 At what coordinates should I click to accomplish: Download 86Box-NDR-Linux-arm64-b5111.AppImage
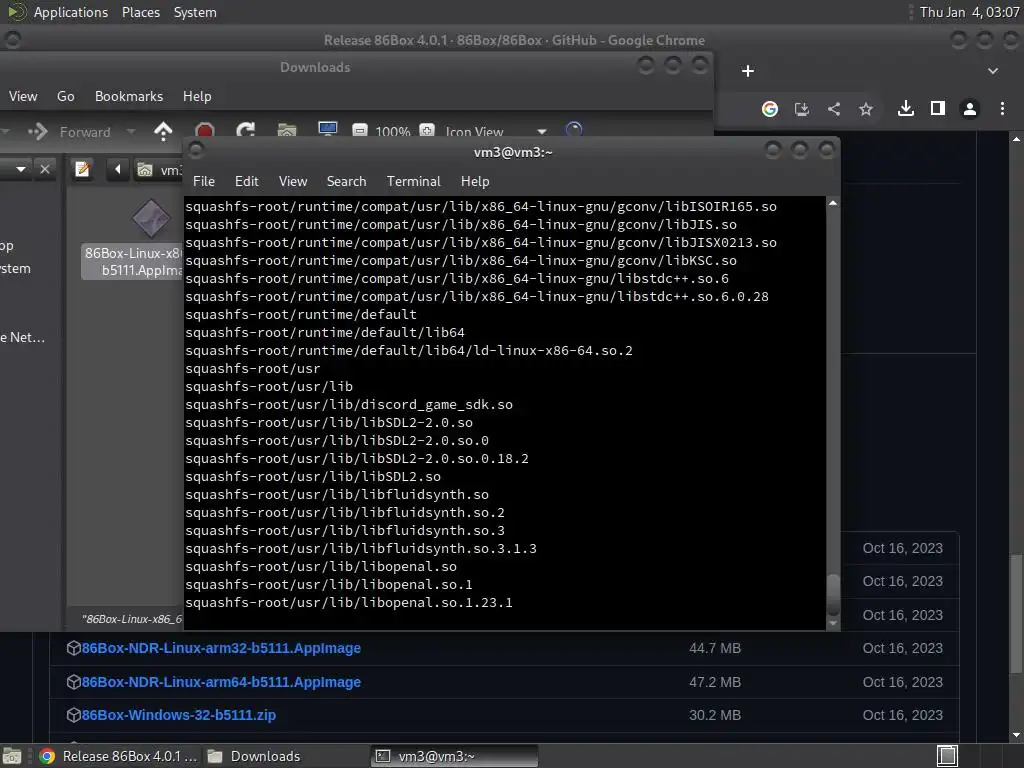(x=221, y=682)
